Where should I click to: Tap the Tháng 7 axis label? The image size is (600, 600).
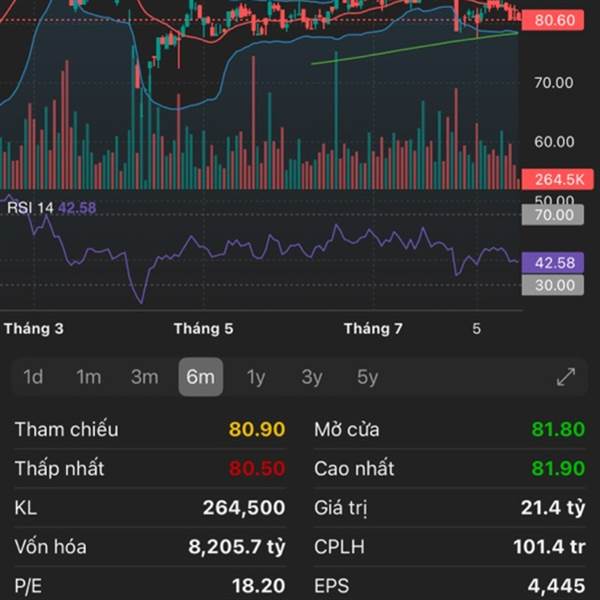pos(373,329)
